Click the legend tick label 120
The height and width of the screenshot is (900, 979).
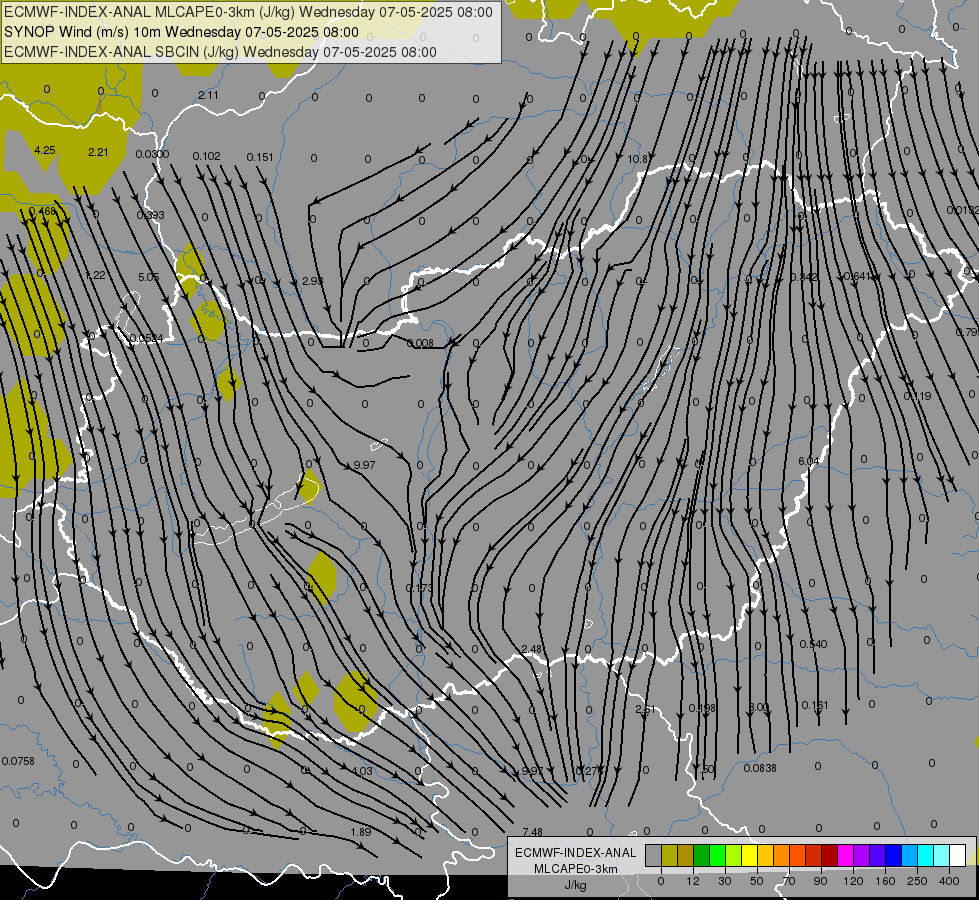(854, 881)
